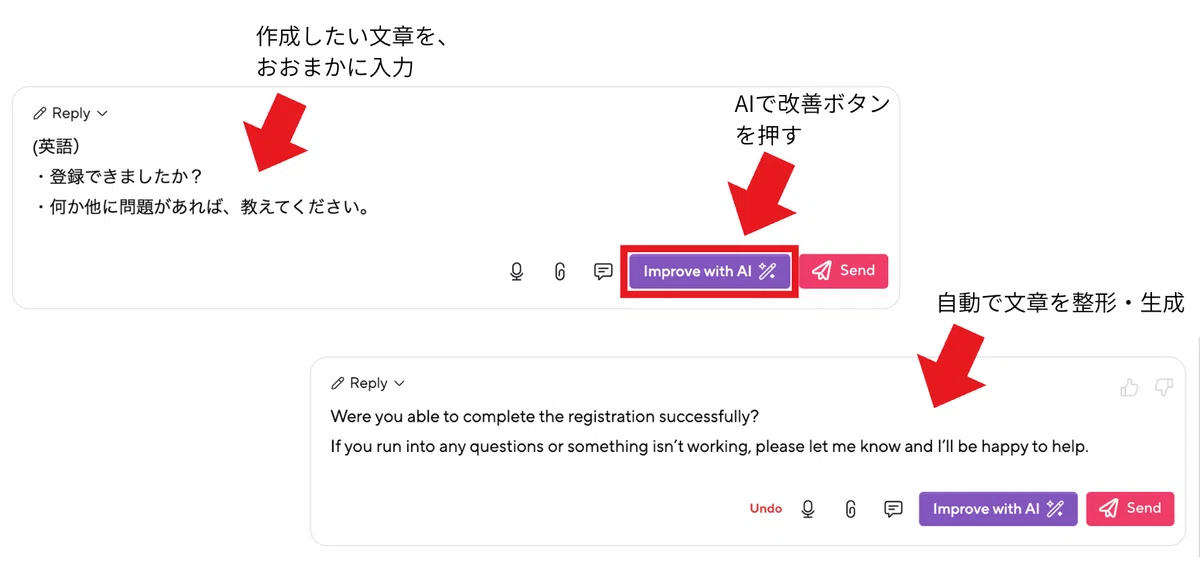Send the improved English reply
The width and height of the screenshot is (1200, 568).
point(1130,509)
